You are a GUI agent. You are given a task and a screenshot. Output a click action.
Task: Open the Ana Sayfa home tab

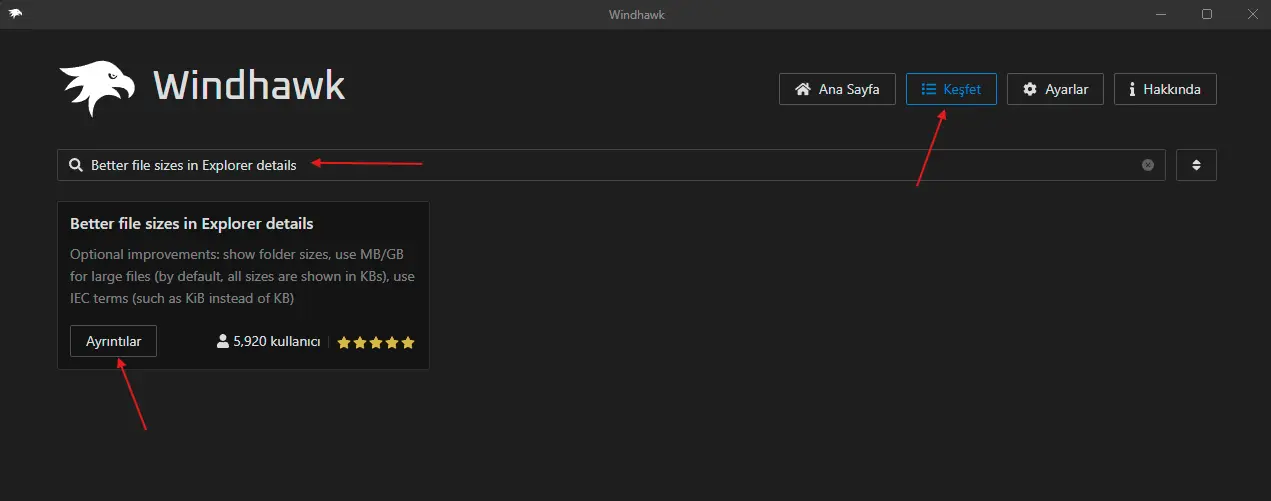click(837, 89)
